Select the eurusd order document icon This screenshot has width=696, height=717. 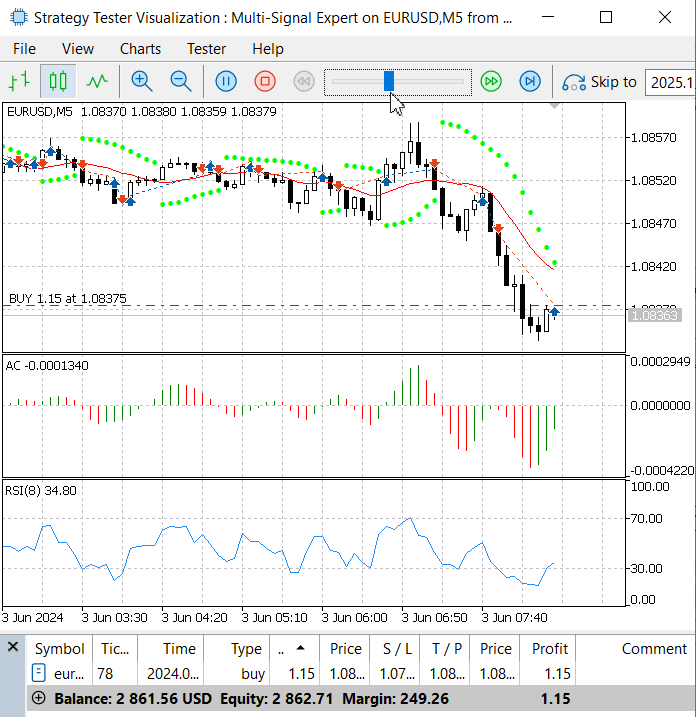pos(38,673)
